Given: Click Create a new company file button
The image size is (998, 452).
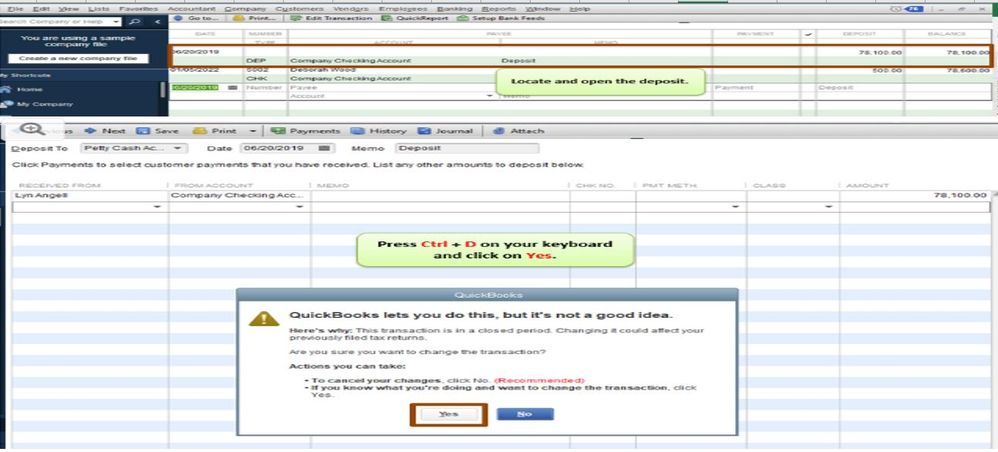Looking at the screenshot, I should (78, 59).
